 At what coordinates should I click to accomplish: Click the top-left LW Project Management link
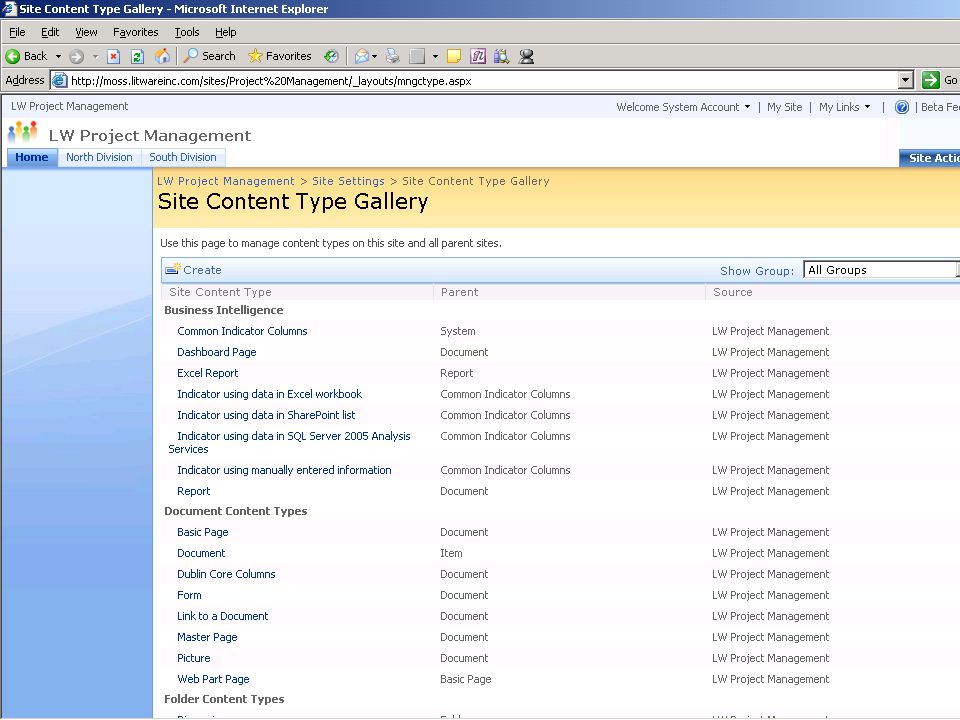[70, 107]
